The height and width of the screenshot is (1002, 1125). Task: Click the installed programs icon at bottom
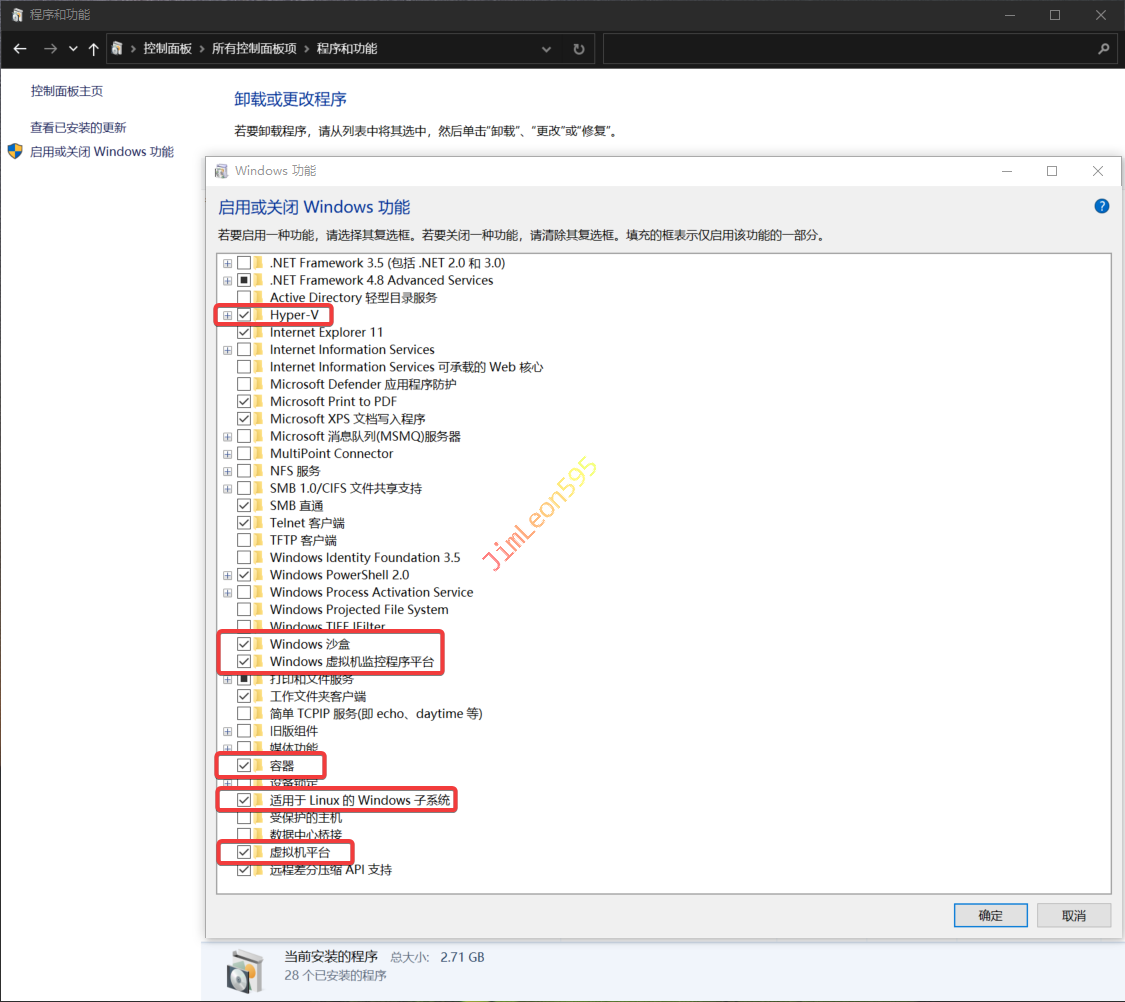coord(244,967)
